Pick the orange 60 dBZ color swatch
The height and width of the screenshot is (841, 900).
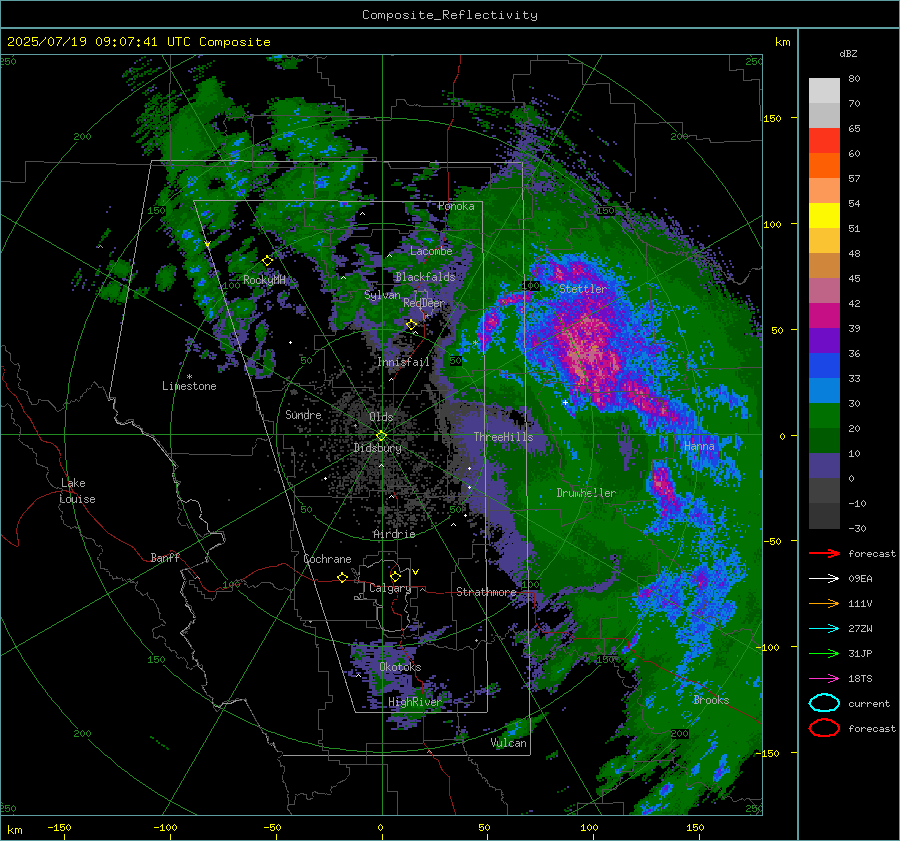coord(824,165)
